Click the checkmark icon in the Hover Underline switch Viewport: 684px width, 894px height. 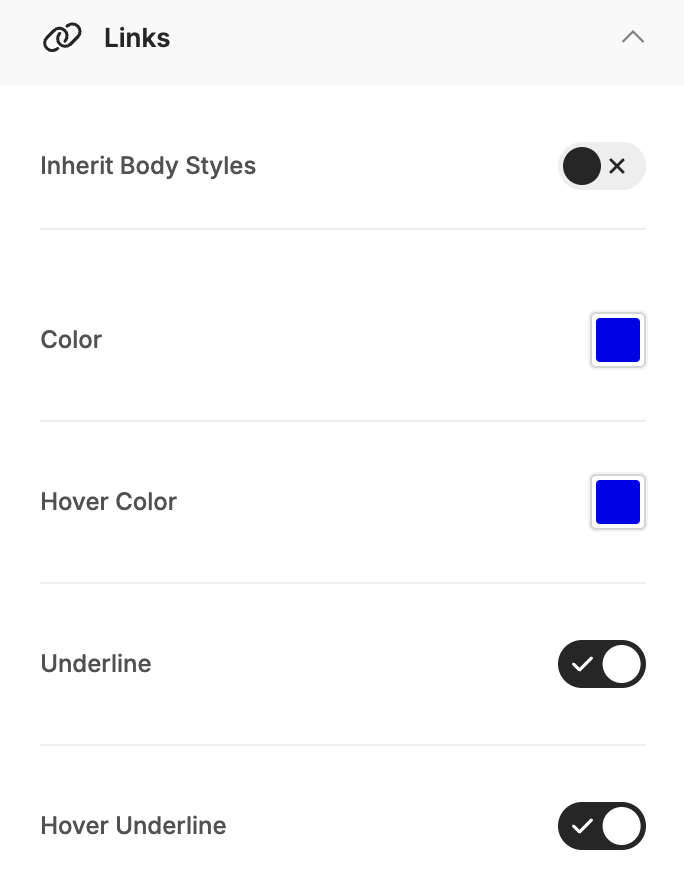click(582, 826)
